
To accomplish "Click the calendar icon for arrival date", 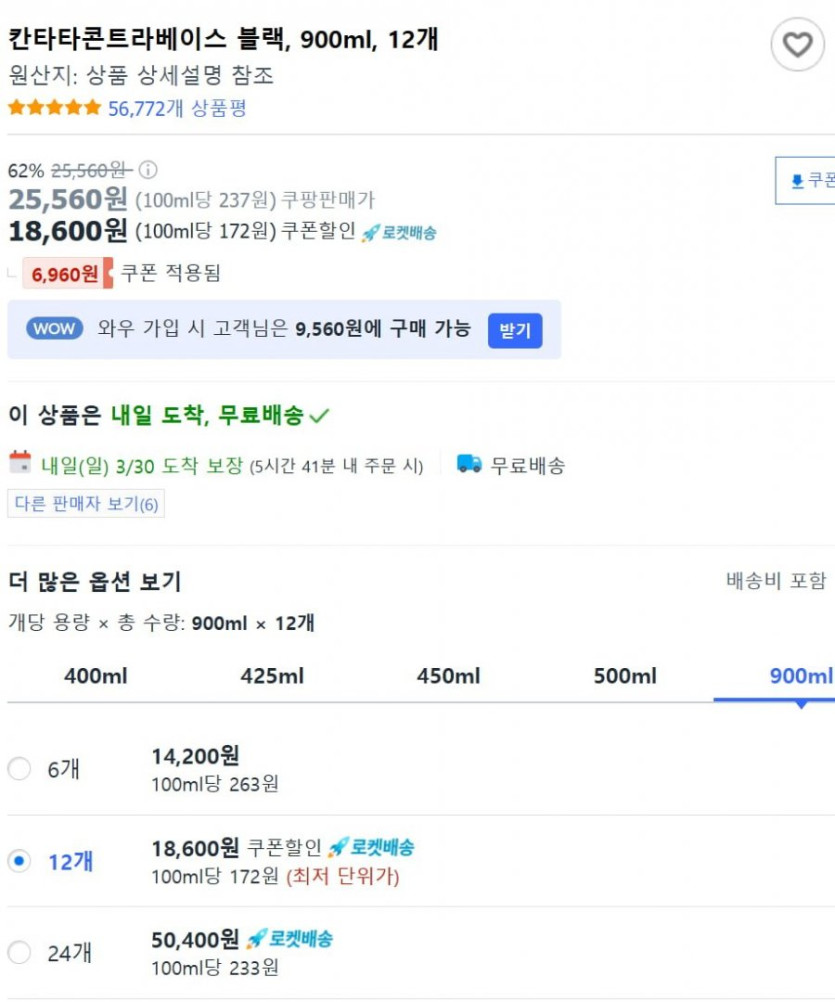I will coord(20,463).
